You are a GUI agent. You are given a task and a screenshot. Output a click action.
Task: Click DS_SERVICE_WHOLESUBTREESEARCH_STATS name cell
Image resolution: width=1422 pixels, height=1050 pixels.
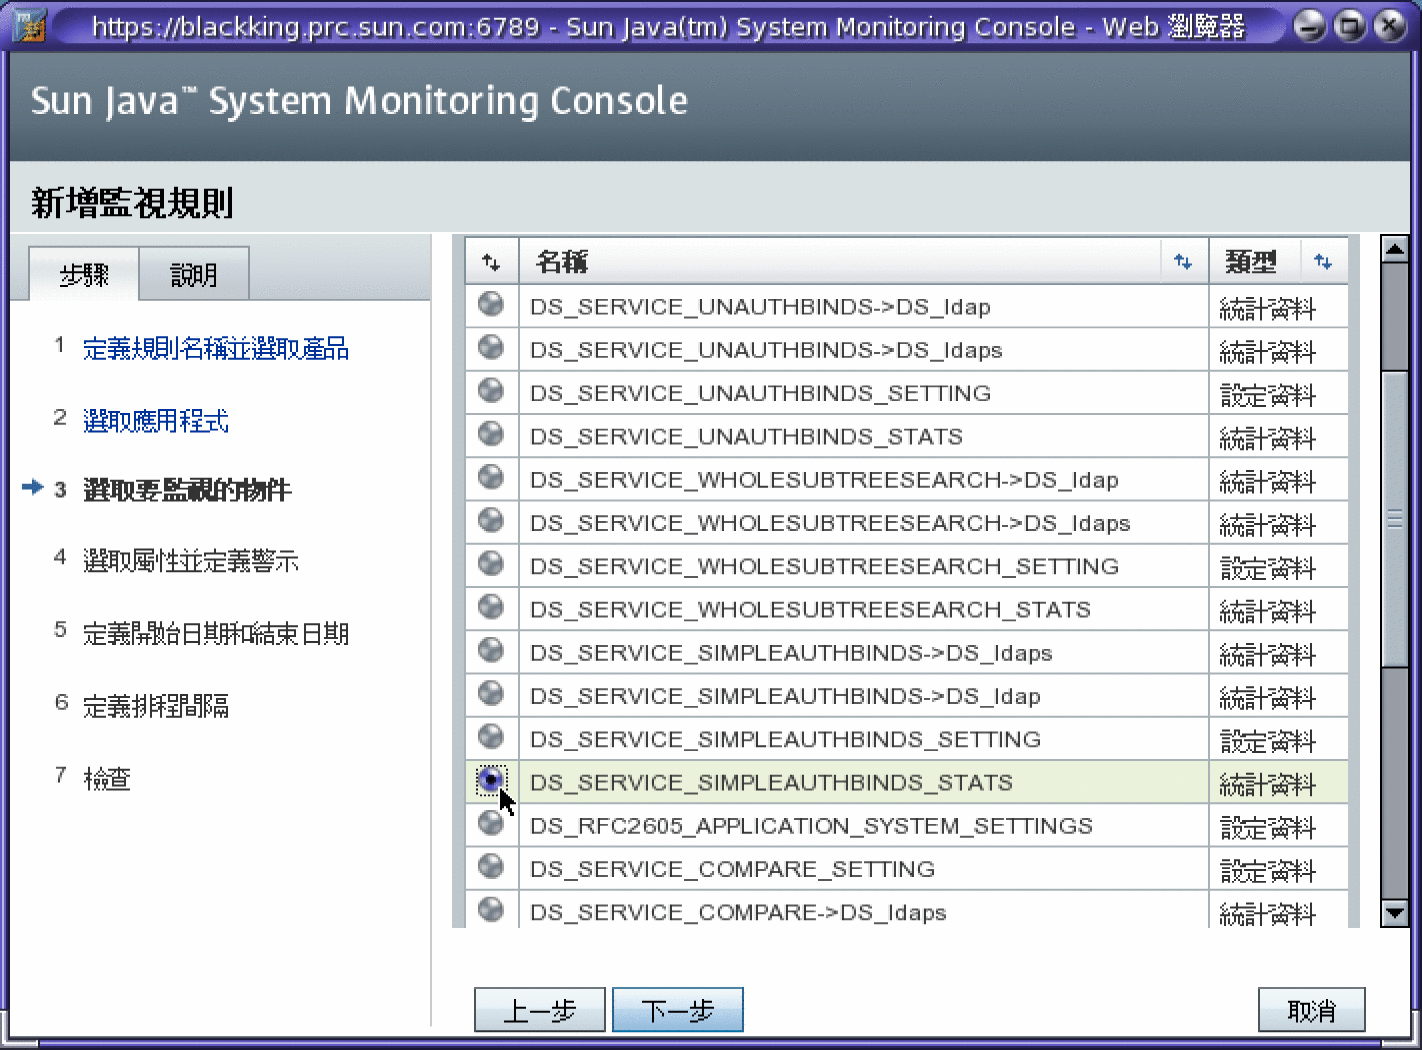(864, 609)
